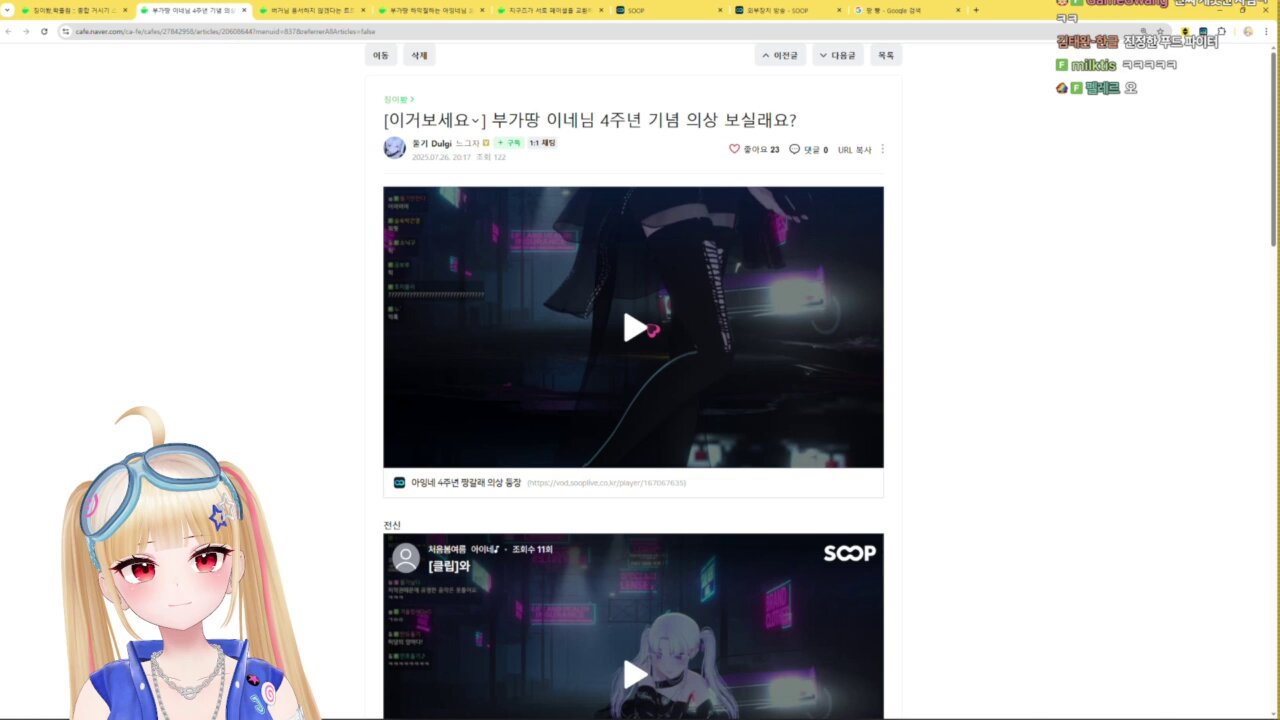
Task: Go forward in browser history
Action: [x=26, y=31]
